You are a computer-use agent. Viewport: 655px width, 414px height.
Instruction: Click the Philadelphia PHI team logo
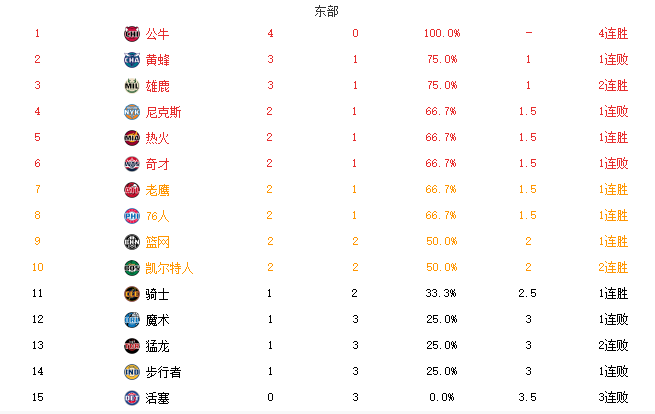pos(132,216)
